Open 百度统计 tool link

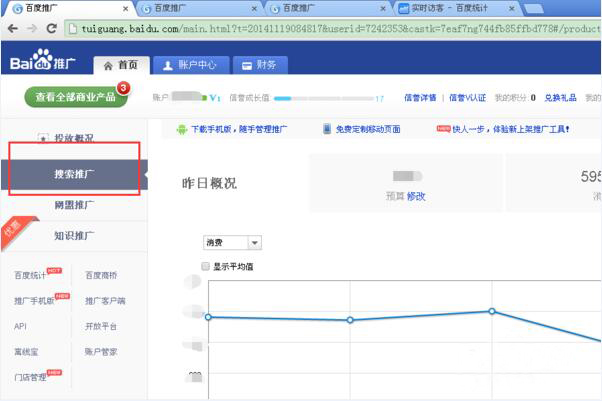point(30,275)
